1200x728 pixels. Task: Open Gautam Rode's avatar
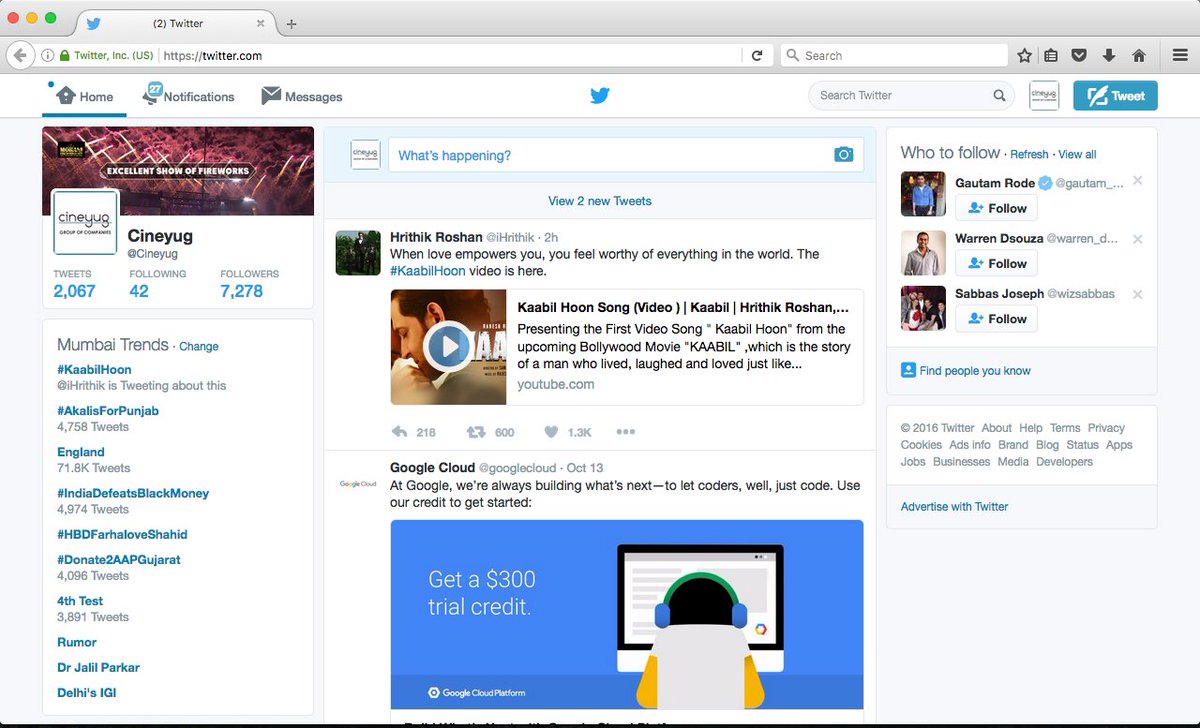pyautogui.click(x=923, y=194)
